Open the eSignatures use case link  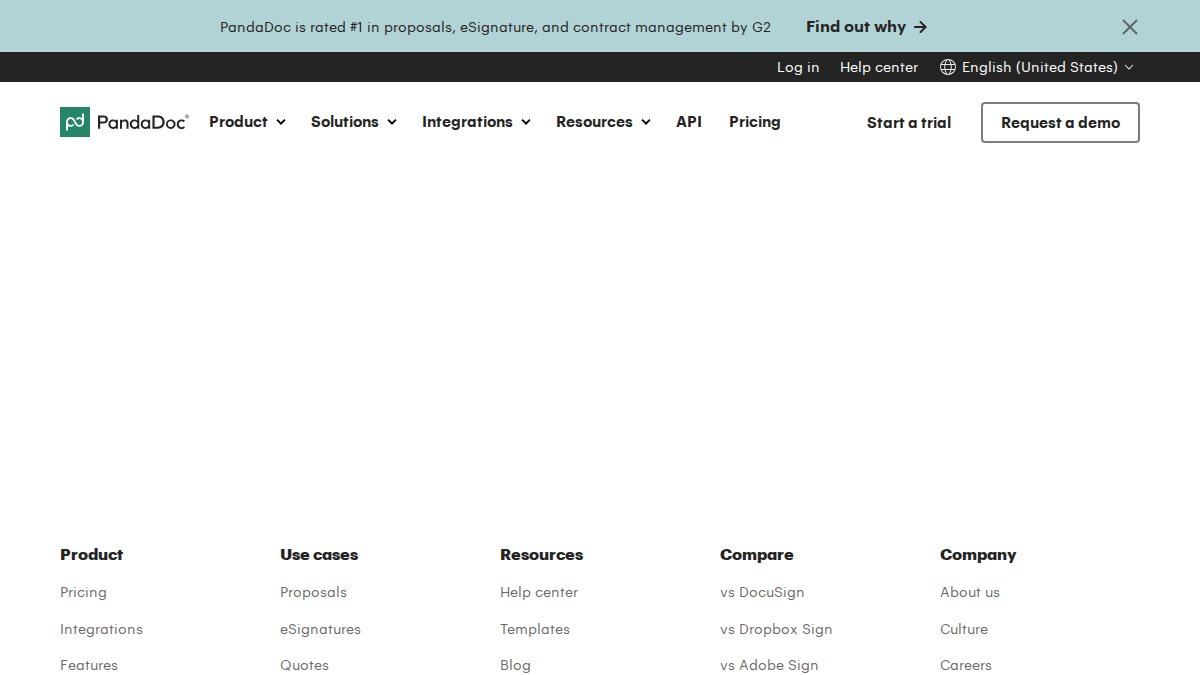pos(320,629)
